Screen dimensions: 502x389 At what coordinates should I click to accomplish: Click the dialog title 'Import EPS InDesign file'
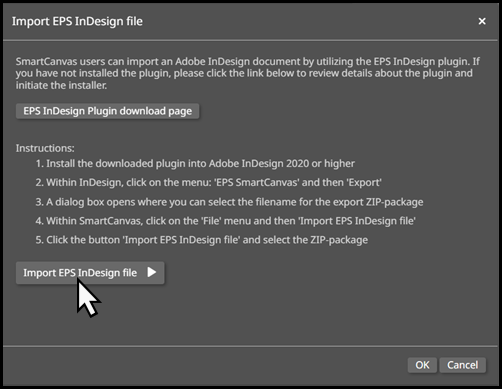[x=77, y=21]
